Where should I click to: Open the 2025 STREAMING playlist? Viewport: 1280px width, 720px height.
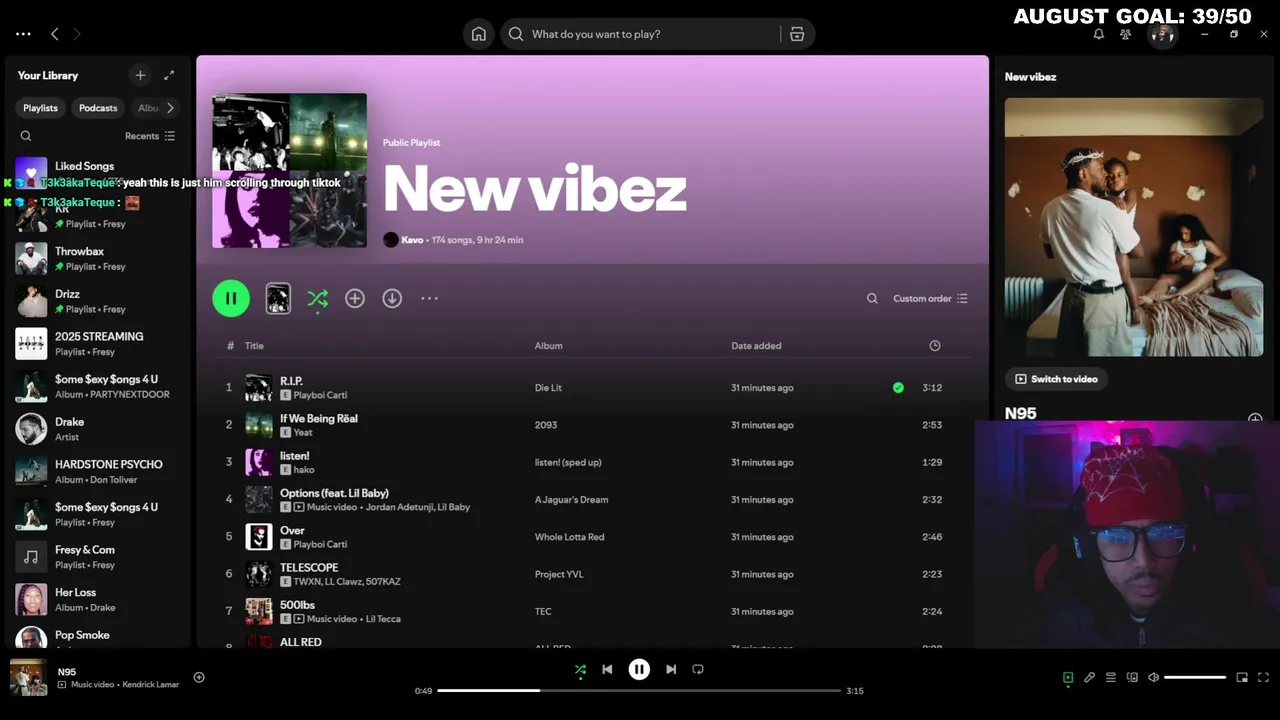[x=98, y=343]
